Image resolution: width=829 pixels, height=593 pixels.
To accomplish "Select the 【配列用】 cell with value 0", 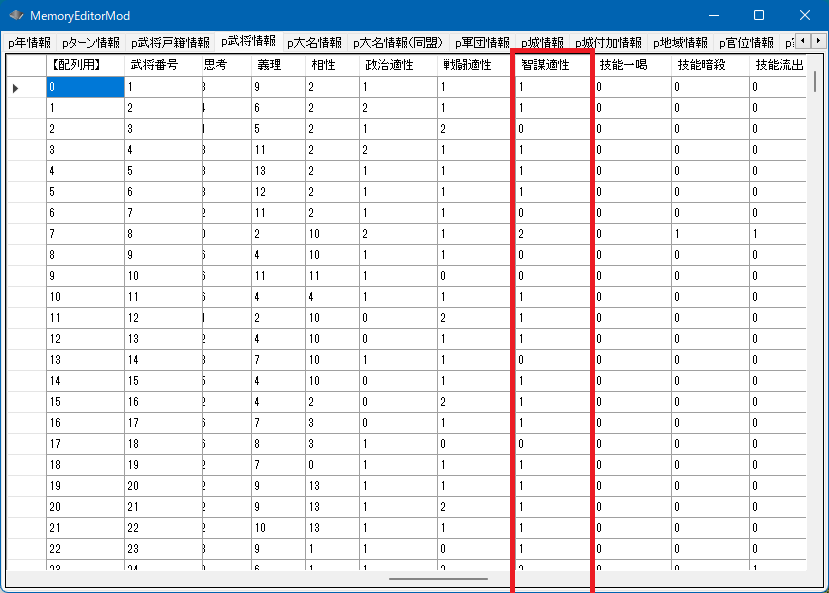I will (84, 87).
